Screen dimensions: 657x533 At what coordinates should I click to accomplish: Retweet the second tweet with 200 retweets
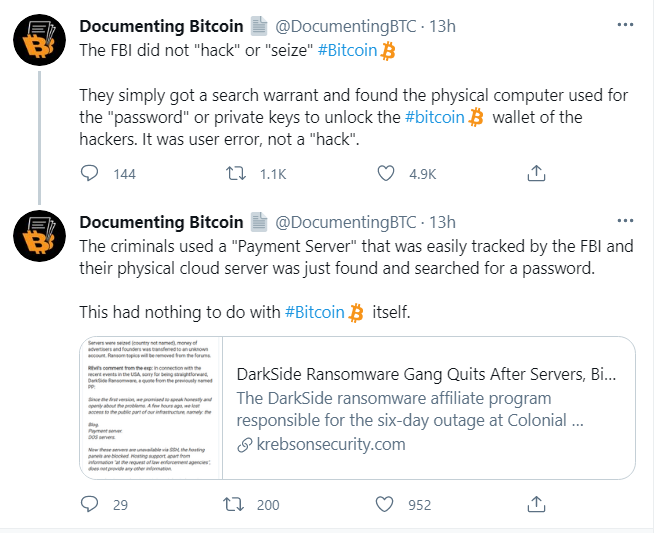[238, 505]
